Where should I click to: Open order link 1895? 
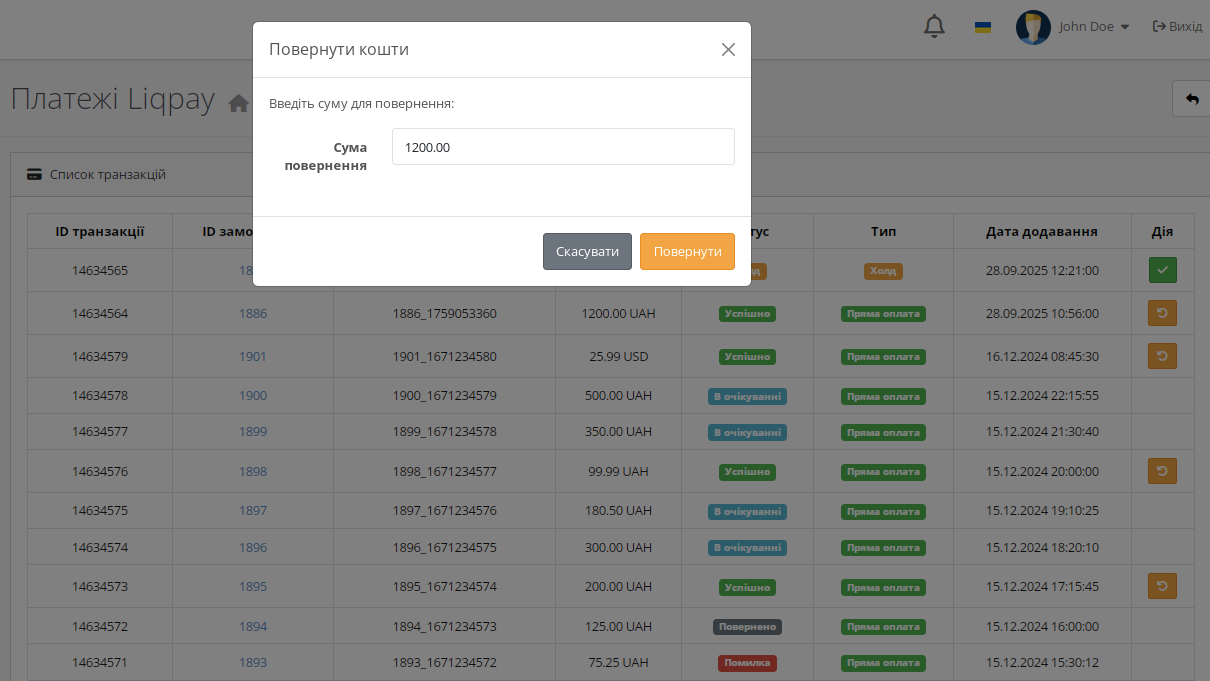(253, 586)
